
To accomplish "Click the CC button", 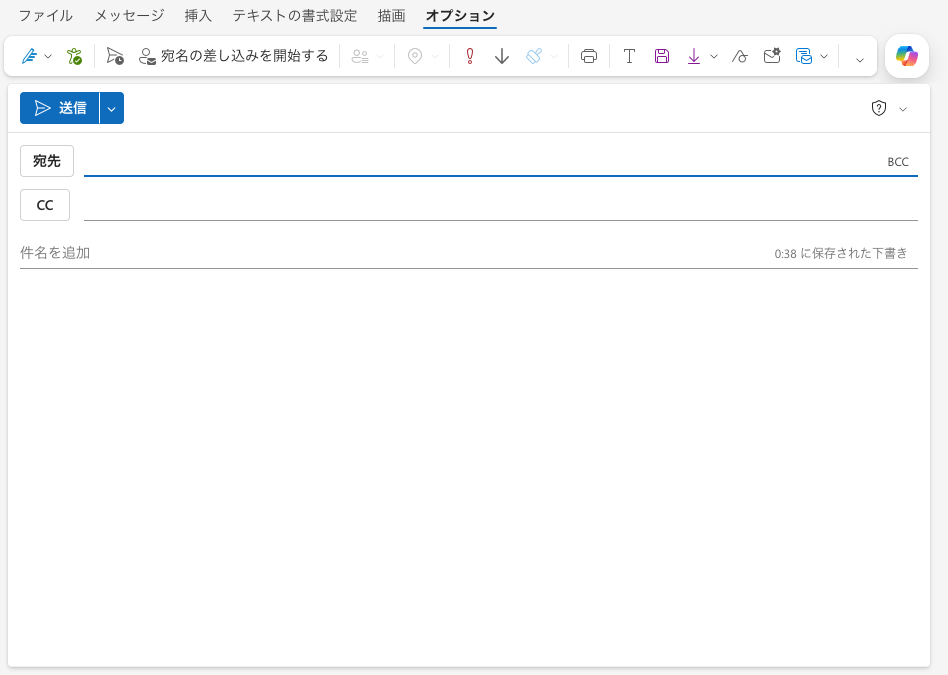I will (45, 205).
